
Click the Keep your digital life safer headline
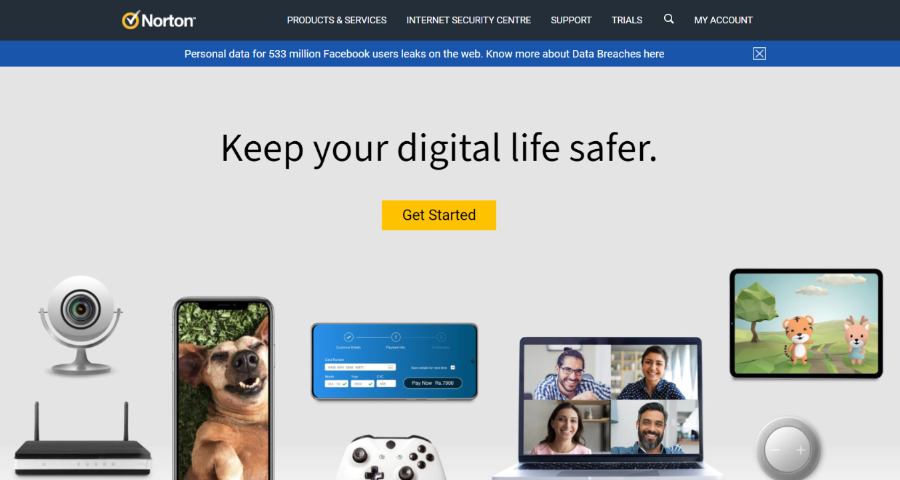click(439, 148)
